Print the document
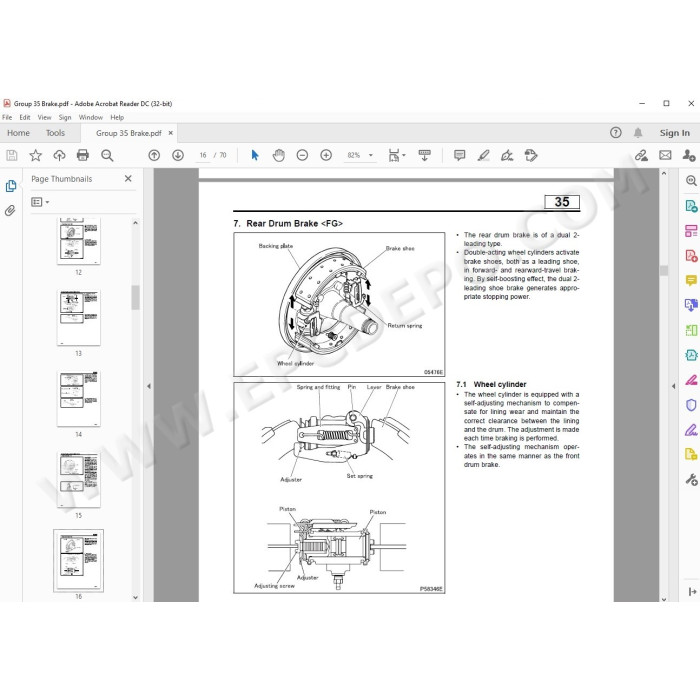 (83, 155)
